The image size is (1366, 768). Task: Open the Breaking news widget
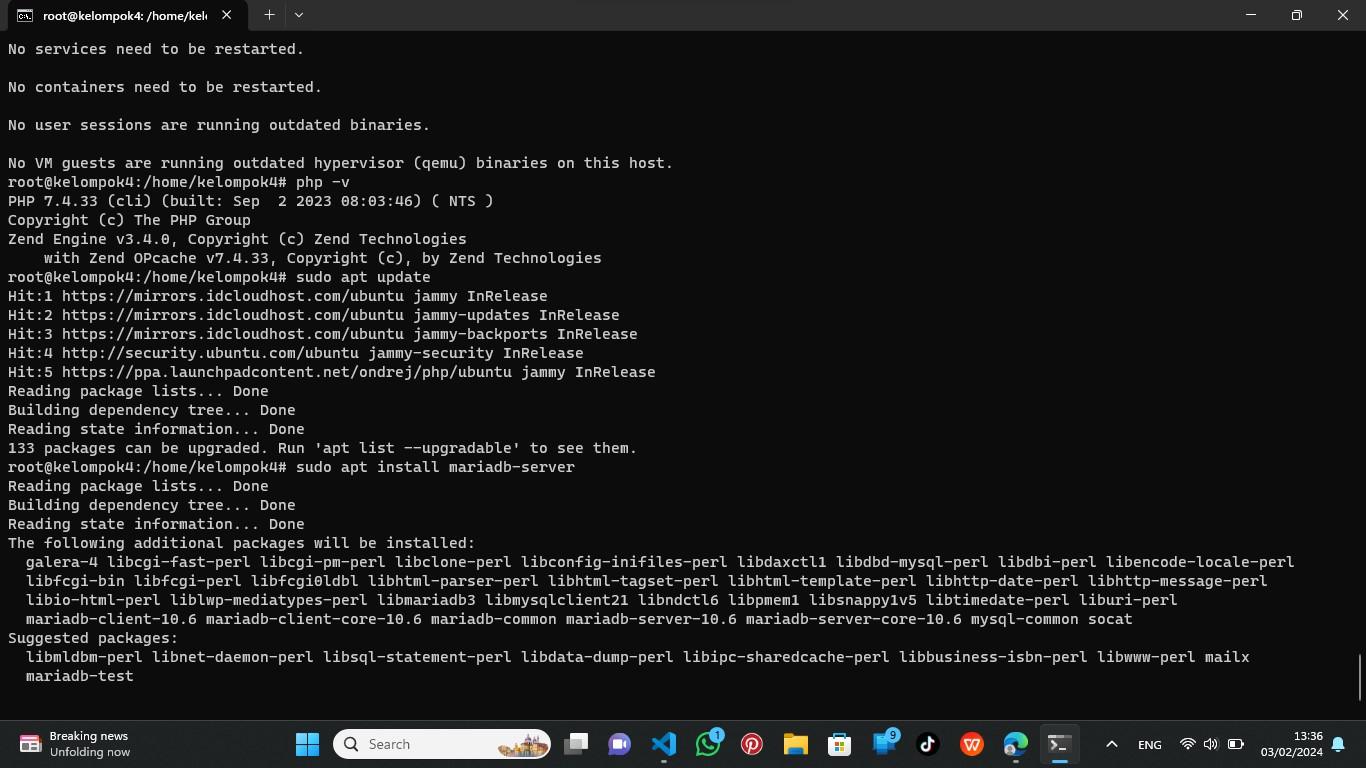[x=75, y=744]
